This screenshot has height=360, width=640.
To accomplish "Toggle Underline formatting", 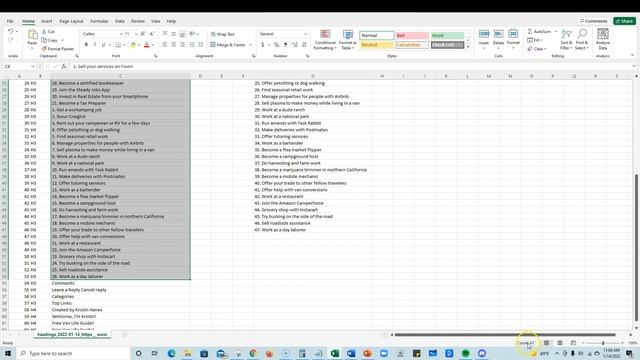I will (103, 45).
